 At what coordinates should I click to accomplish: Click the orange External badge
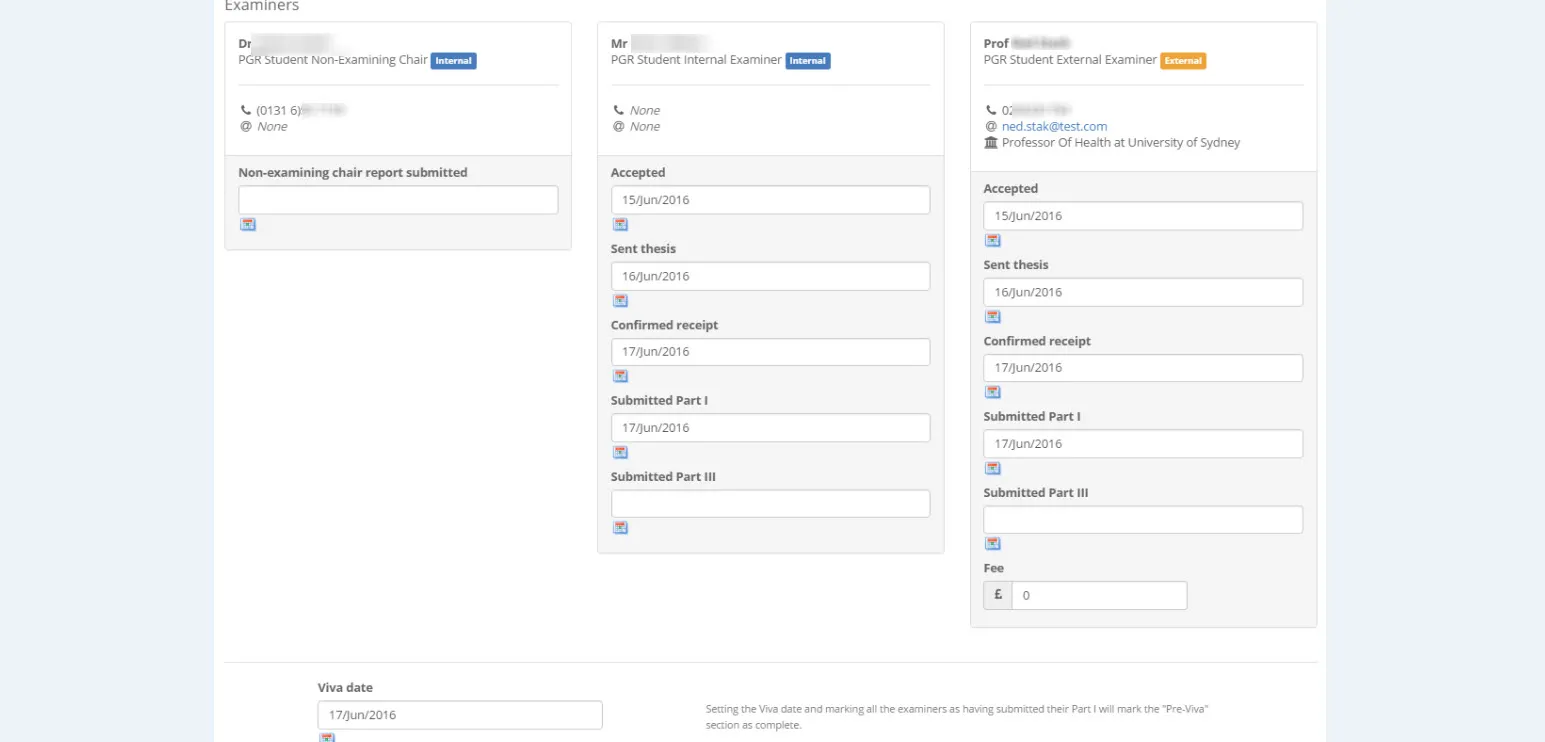(1183, 61)
